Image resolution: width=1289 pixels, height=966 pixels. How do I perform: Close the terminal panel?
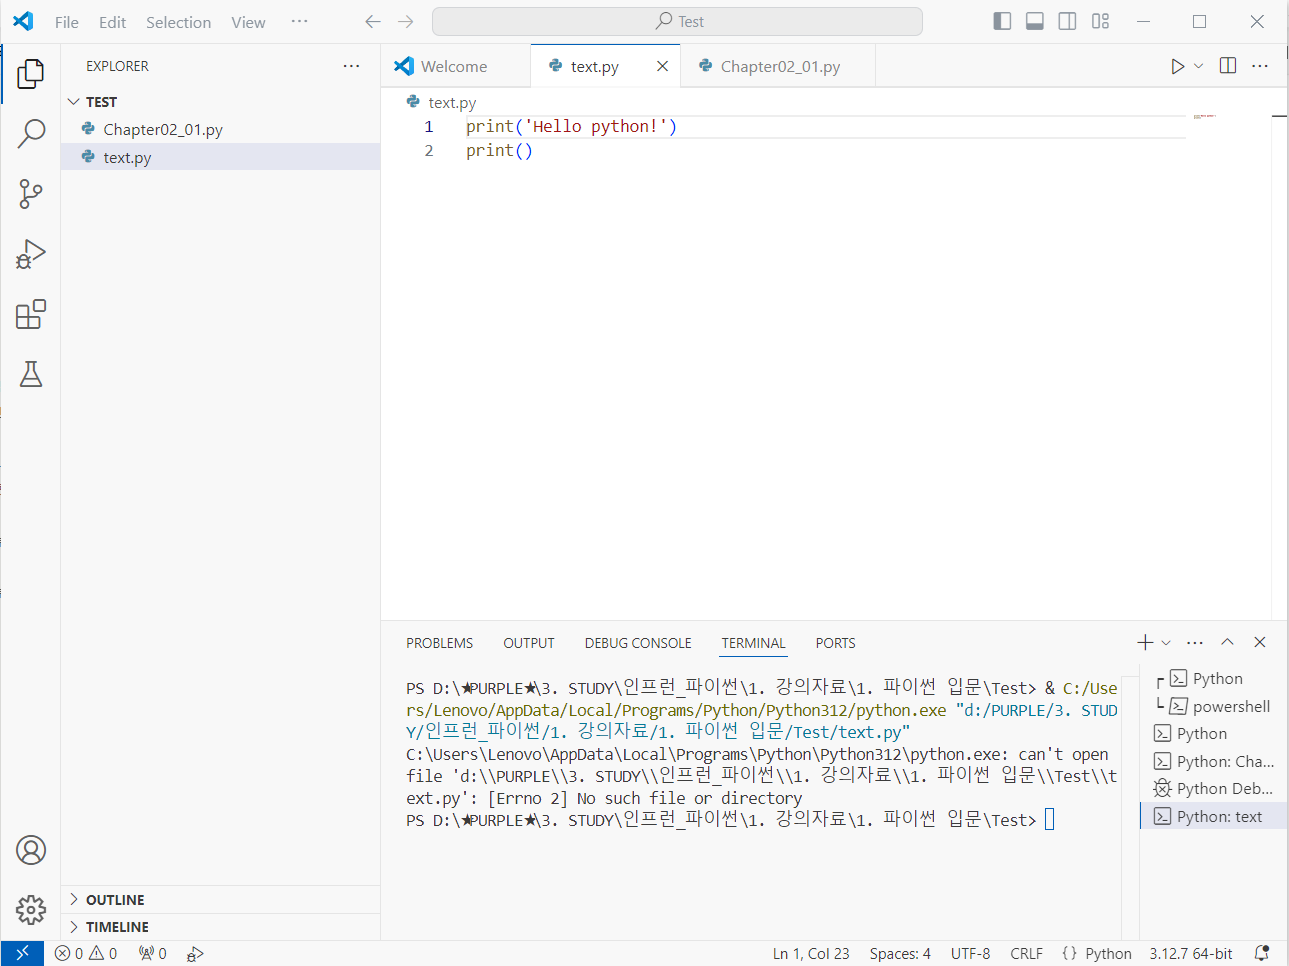click(1260, 642)
